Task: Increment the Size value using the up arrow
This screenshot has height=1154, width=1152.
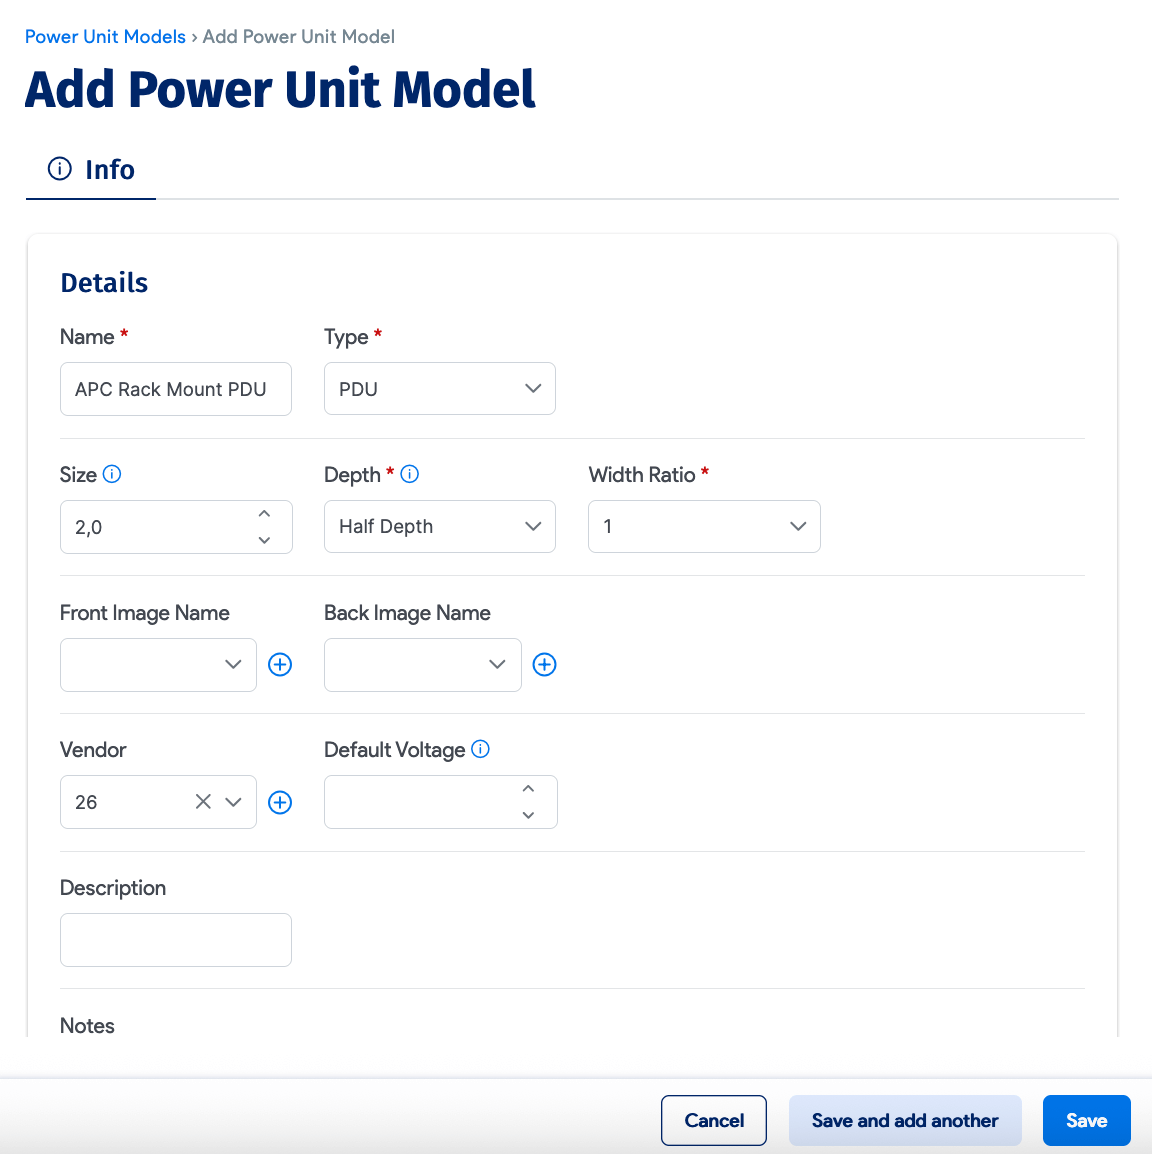Action: (264, 513)
